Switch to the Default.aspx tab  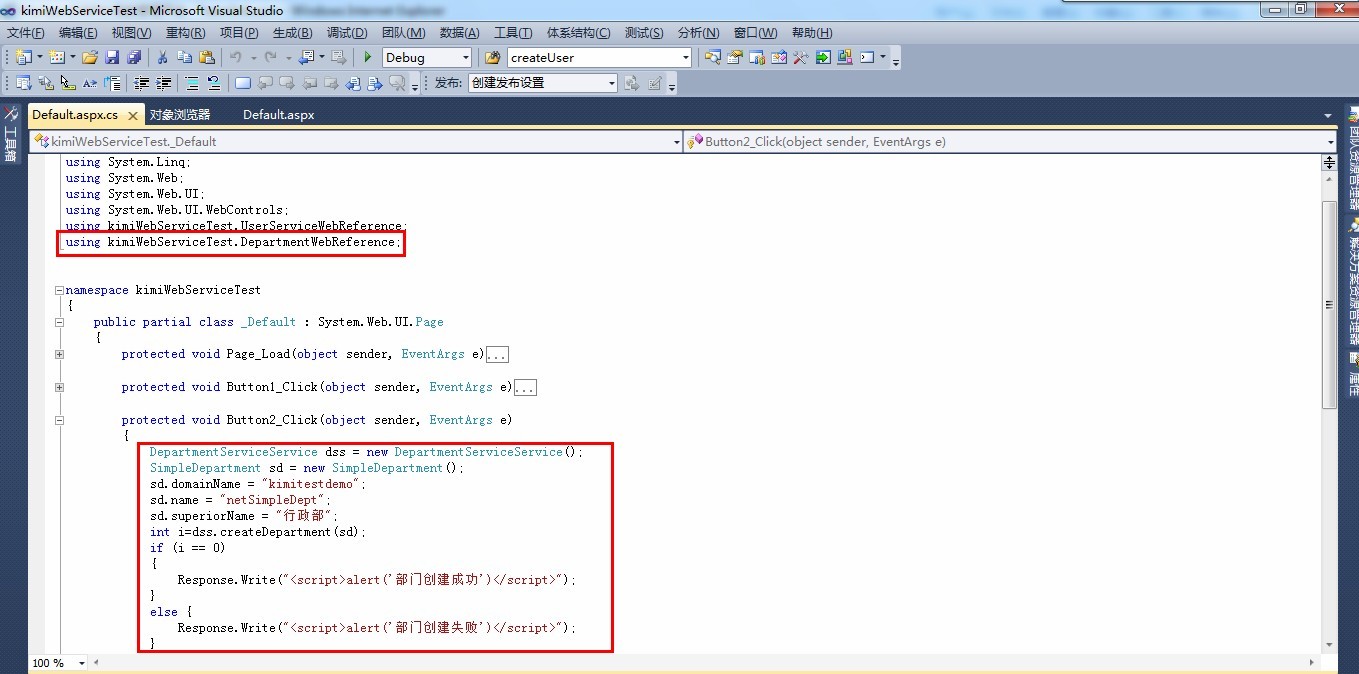point(278,115)
